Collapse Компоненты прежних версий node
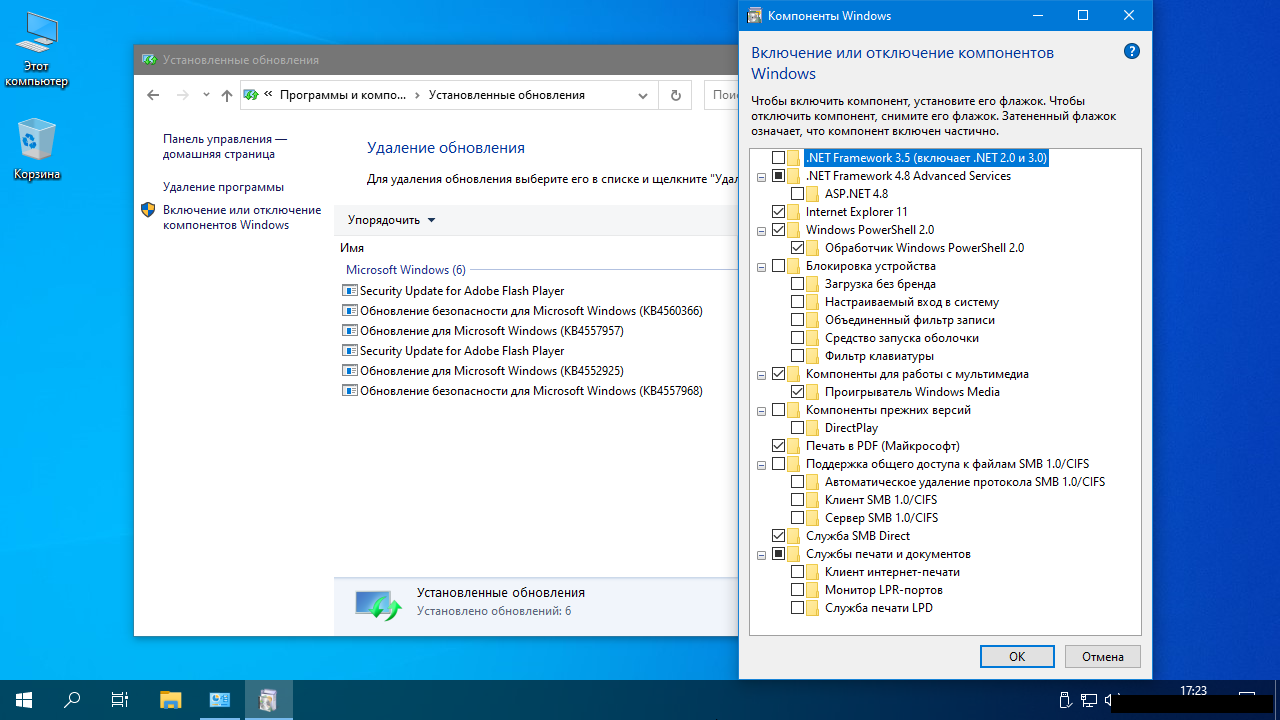The width and height of the screenshot is (1280, 720). tap(762, 410)
